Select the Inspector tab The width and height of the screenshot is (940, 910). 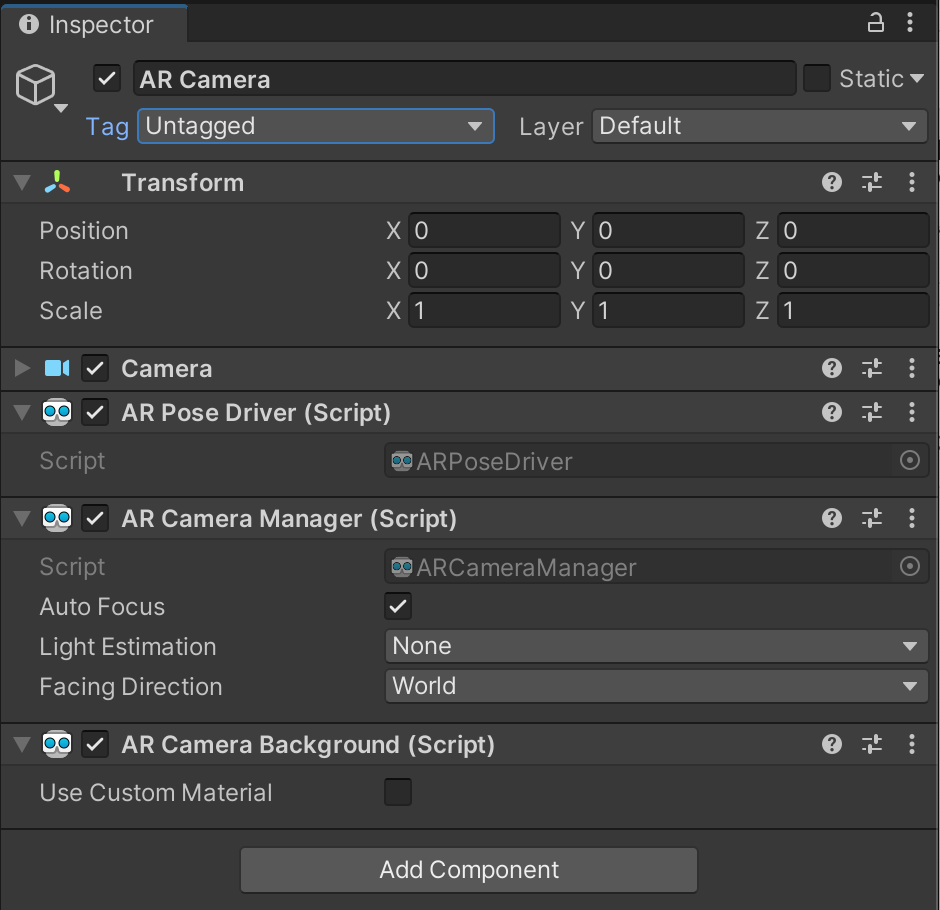(x=93, y=25)
